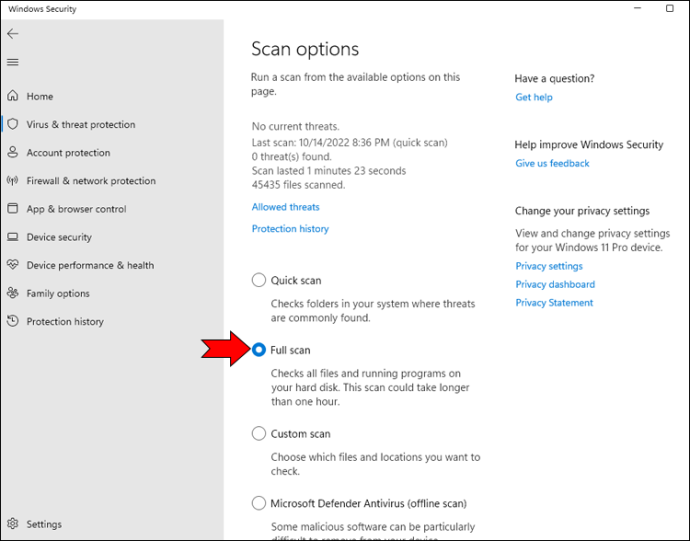
Task: Click 'Scan lasted 1 minutes 23 seconds'
Action: tap(329, 171)
